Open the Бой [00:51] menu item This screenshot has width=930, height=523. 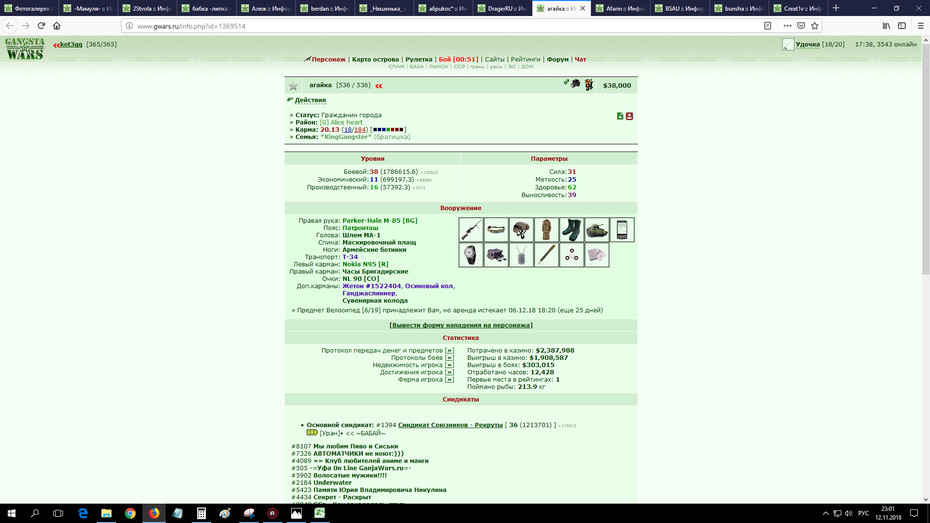pos(458,59)
